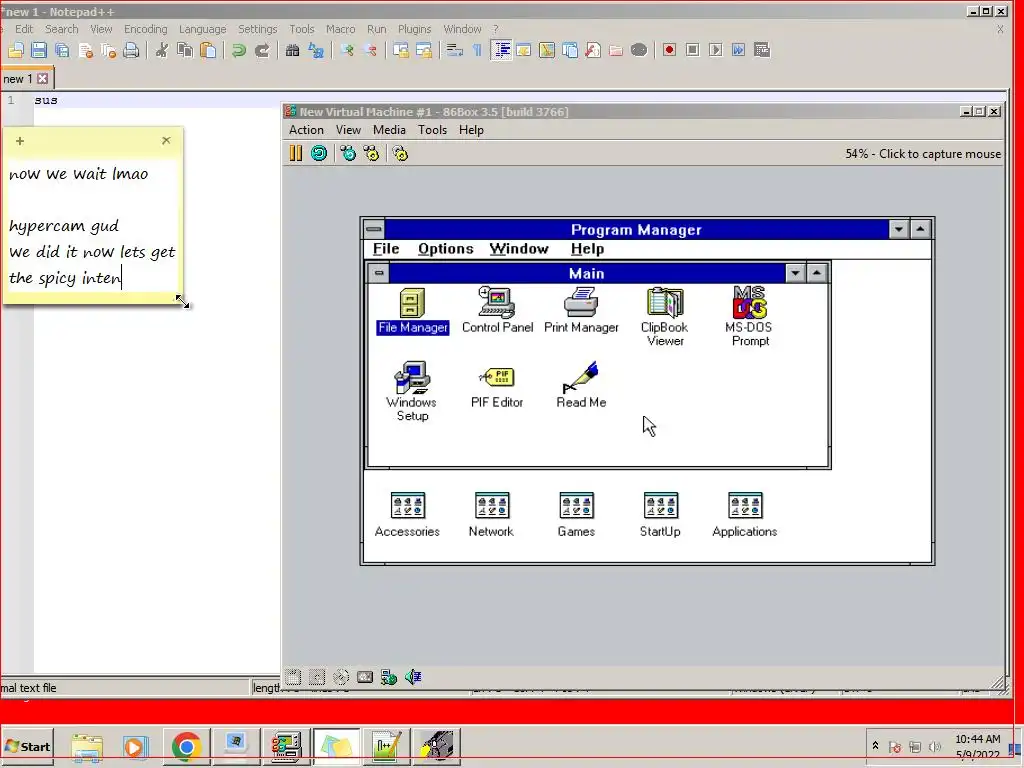Screen dimensions: 1024x768
Task: Open the Main group control menu box
Action: pos(379,273)
